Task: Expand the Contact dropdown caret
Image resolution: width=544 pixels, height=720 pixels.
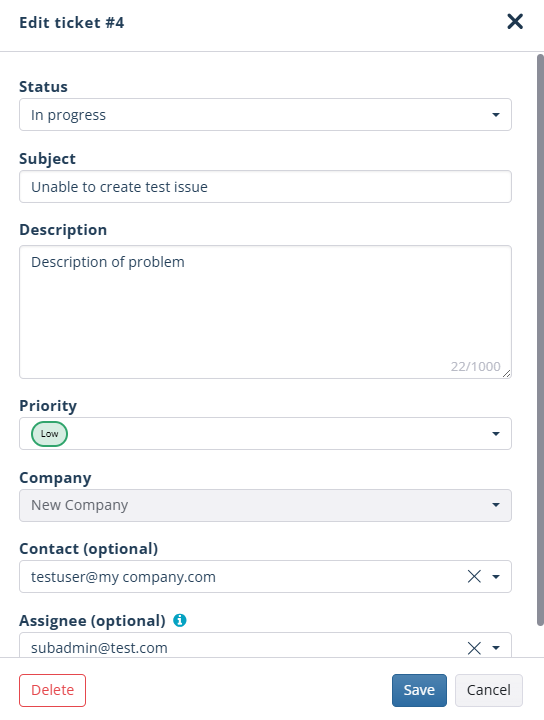Action: pyautogui.click(x=496, y=577)
